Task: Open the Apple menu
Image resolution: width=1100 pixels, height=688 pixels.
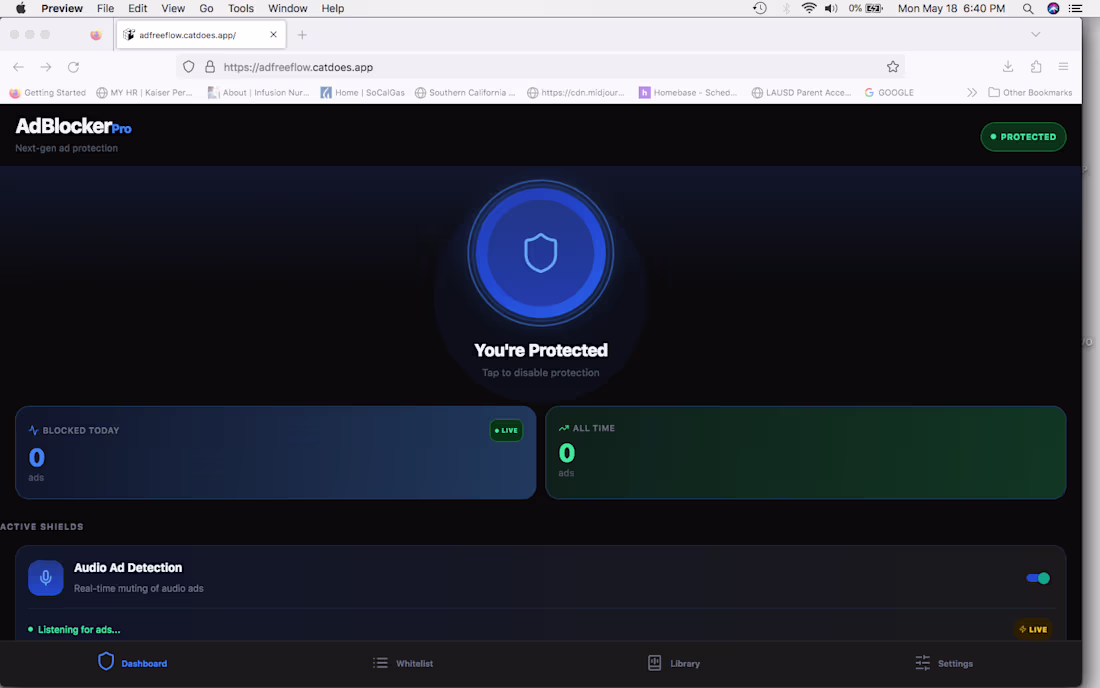Action: 20,8
